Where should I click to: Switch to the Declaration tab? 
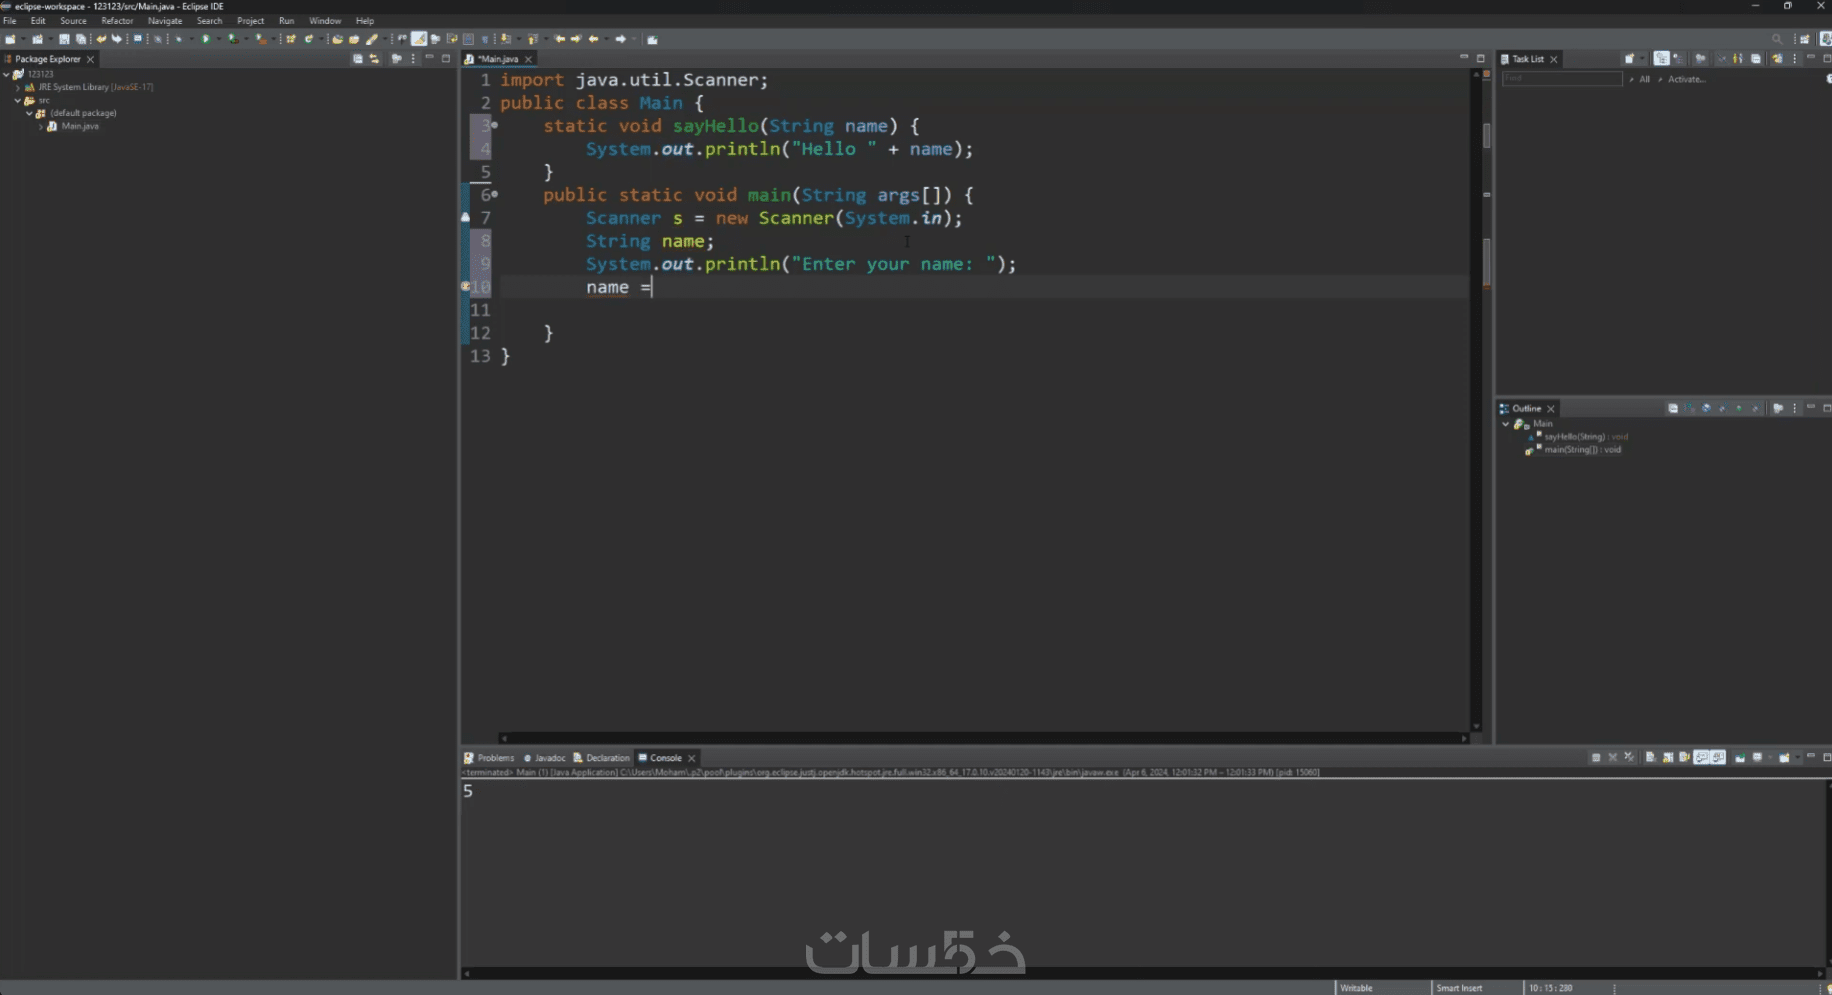pos(601,758)
